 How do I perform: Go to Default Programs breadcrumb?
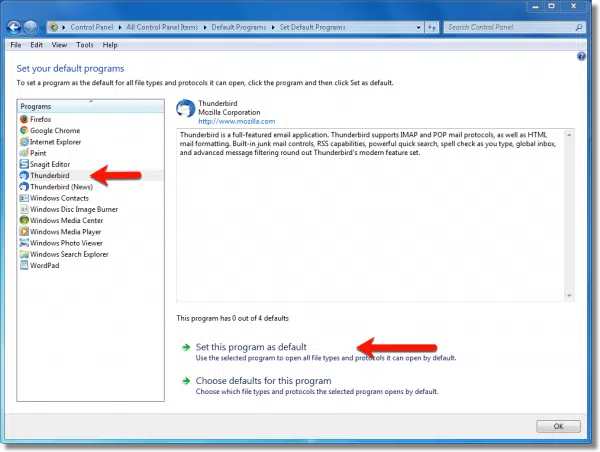[x=239, y=27]
